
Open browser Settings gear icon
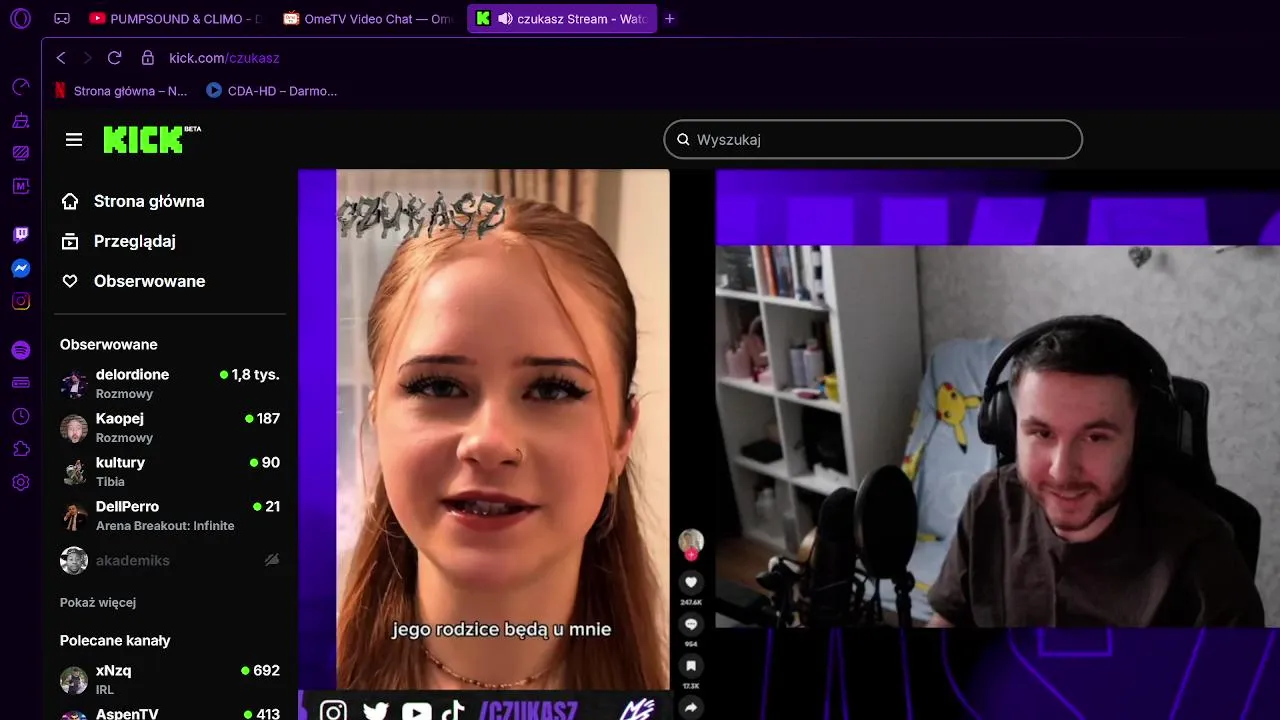[x=21, y=482]
